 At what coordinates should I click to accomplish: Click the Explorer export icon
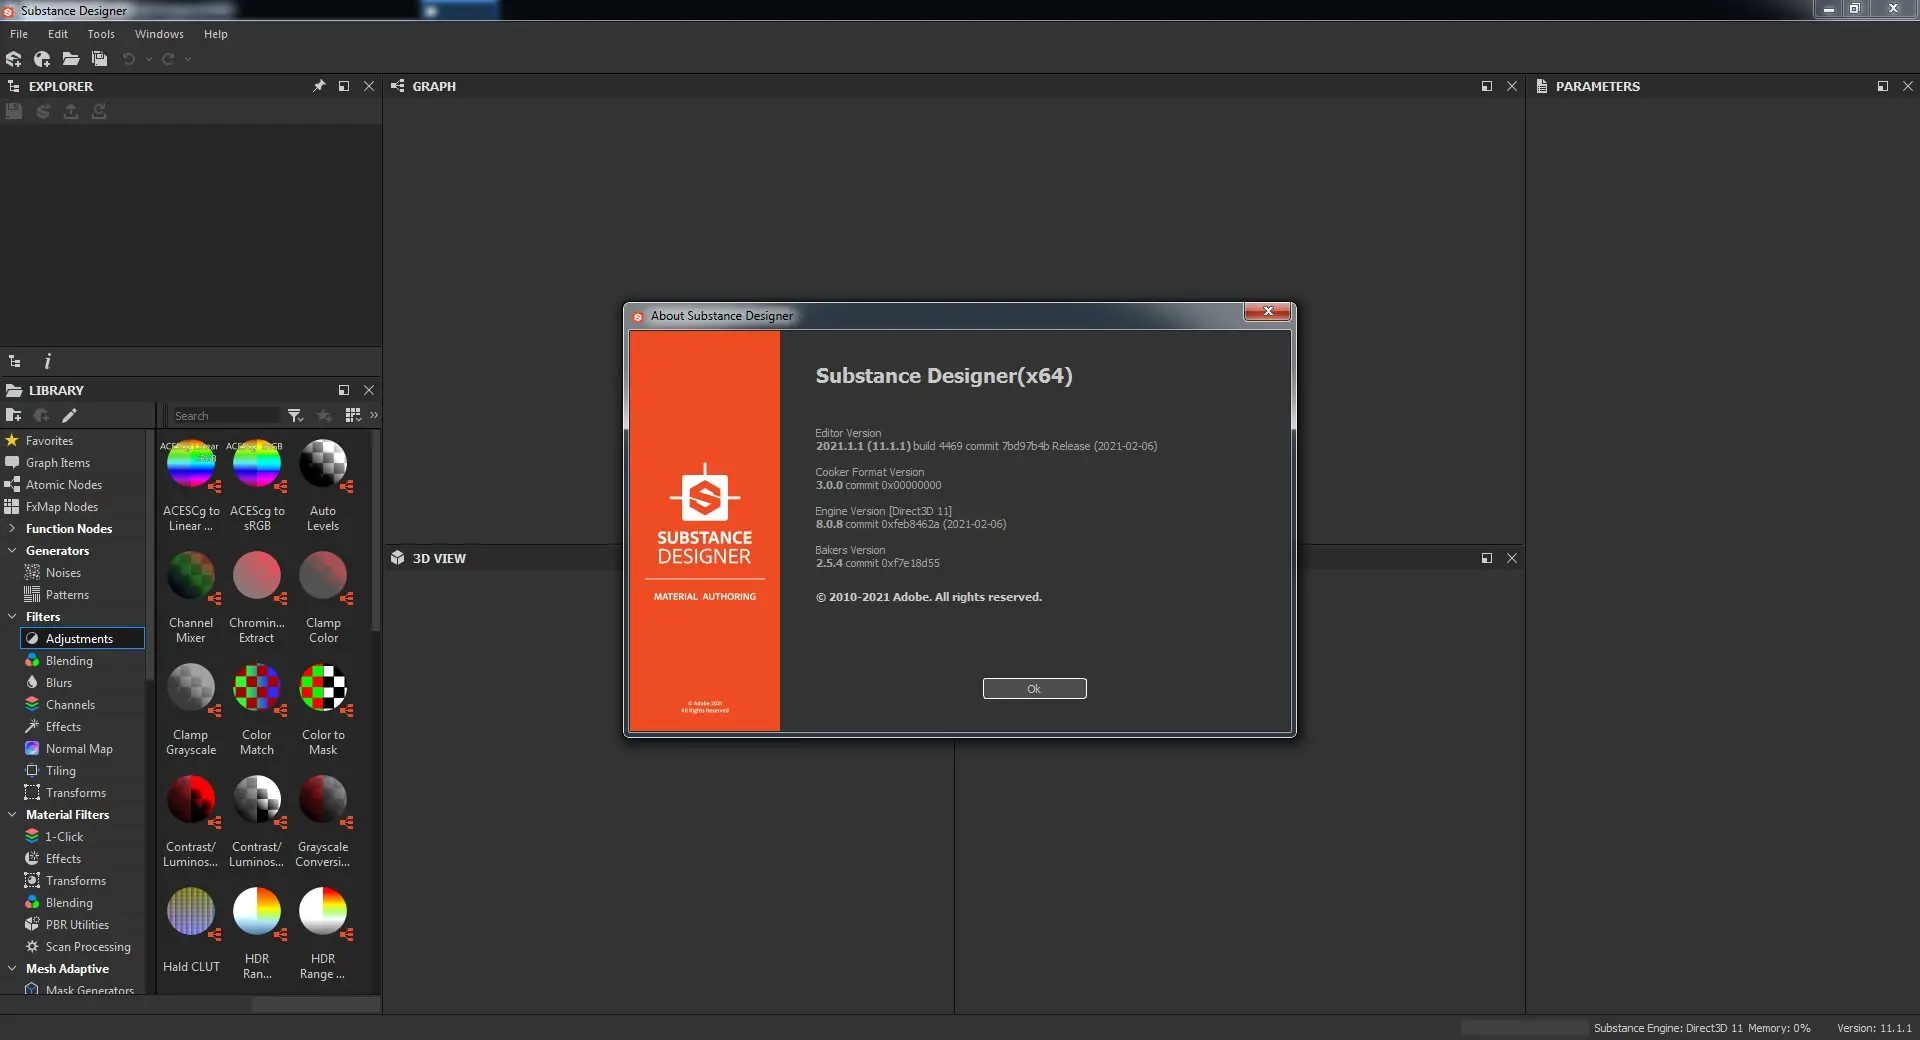[71, 111]
